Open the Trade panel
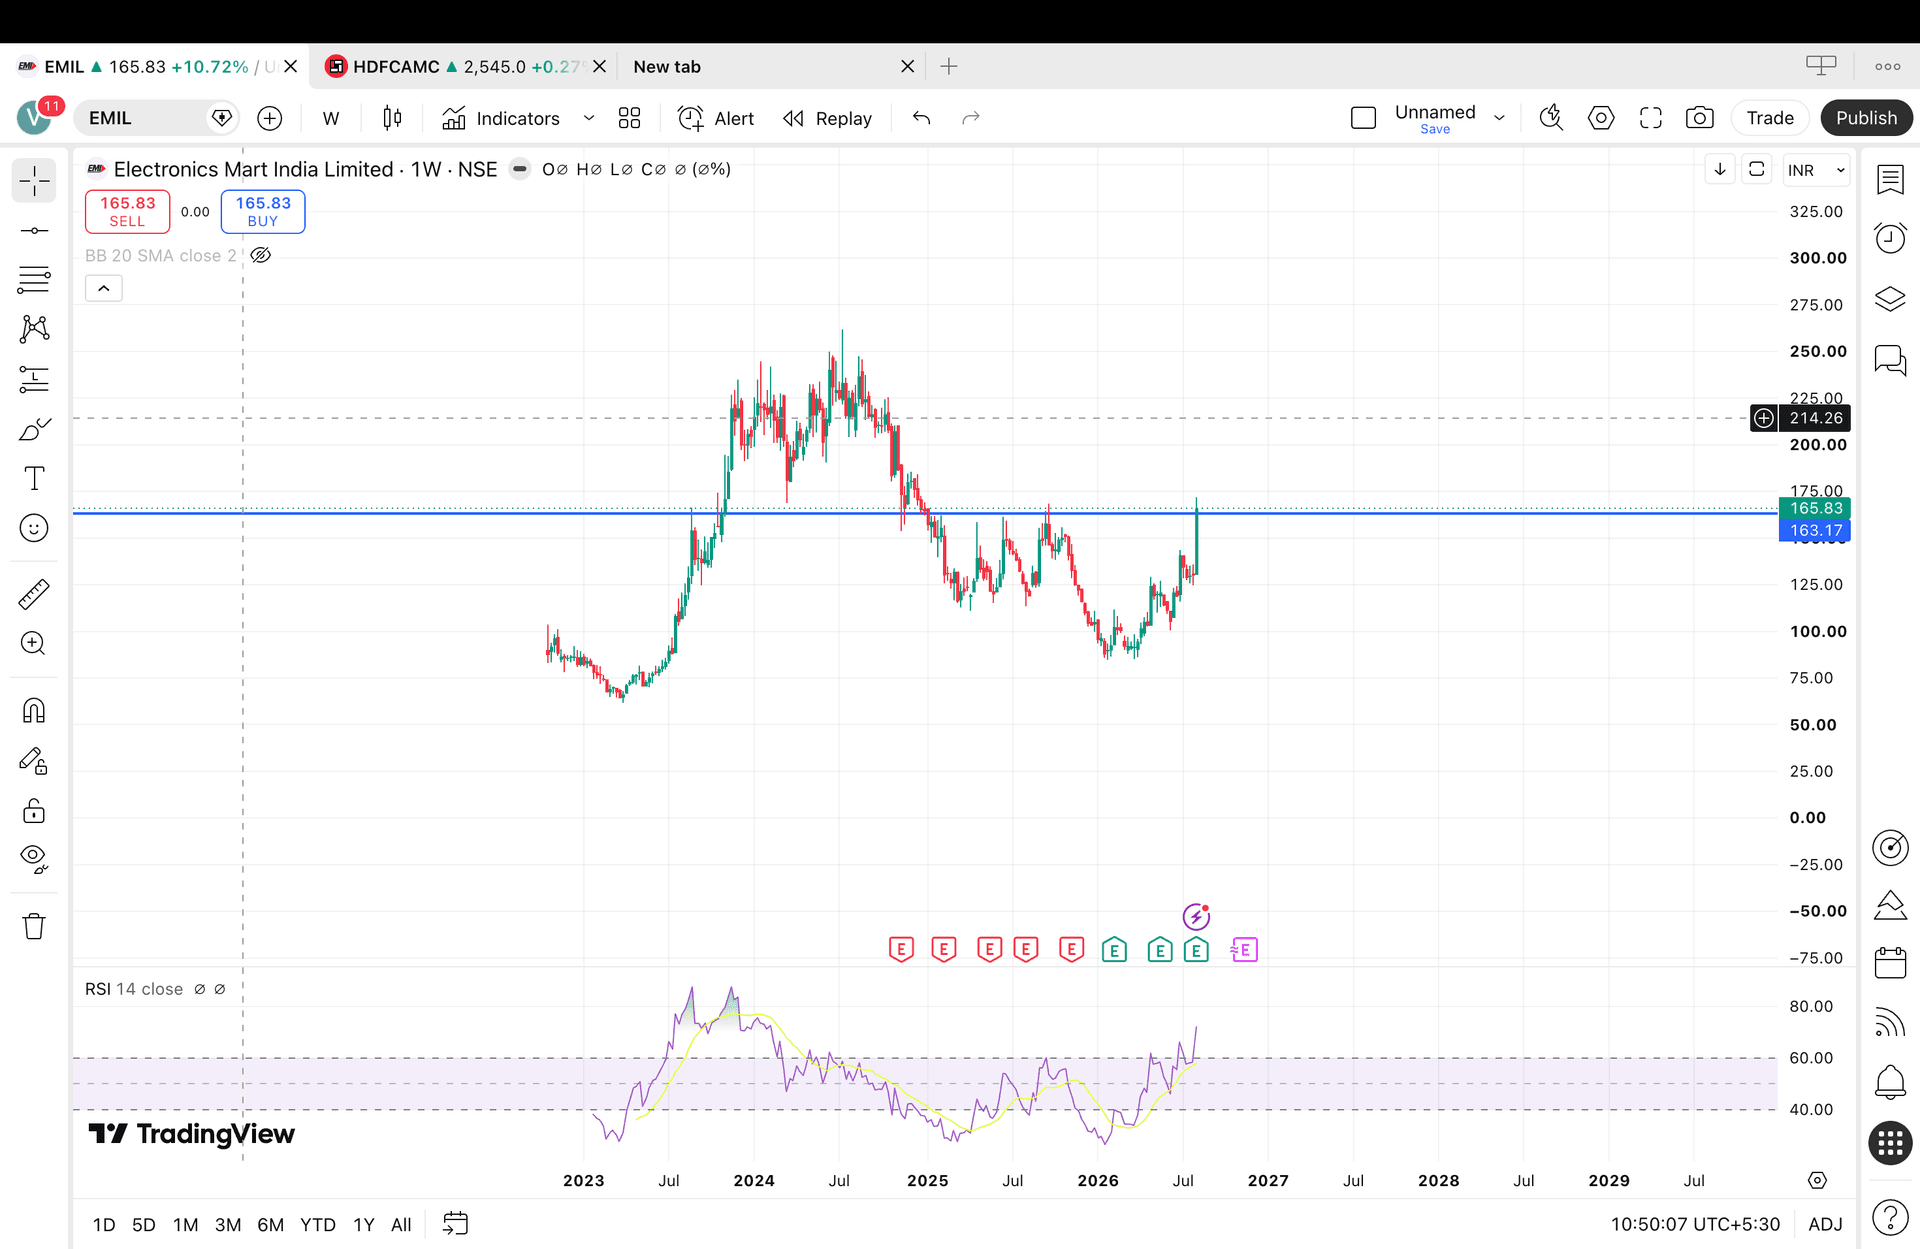The width and height of the screenshot is (1920, 1249). pyautogui.click(x=1770, y=118)
